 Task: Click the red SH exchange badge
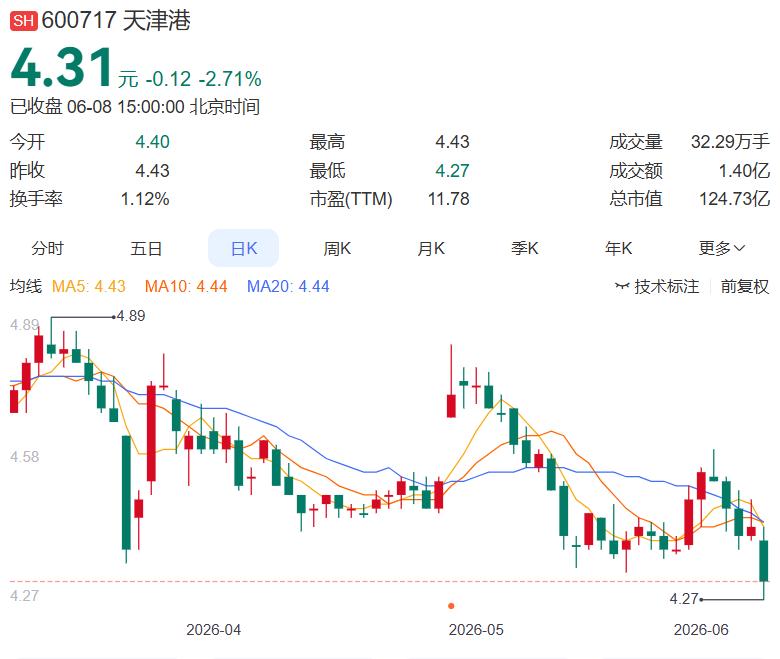click(x=23, y=20)
